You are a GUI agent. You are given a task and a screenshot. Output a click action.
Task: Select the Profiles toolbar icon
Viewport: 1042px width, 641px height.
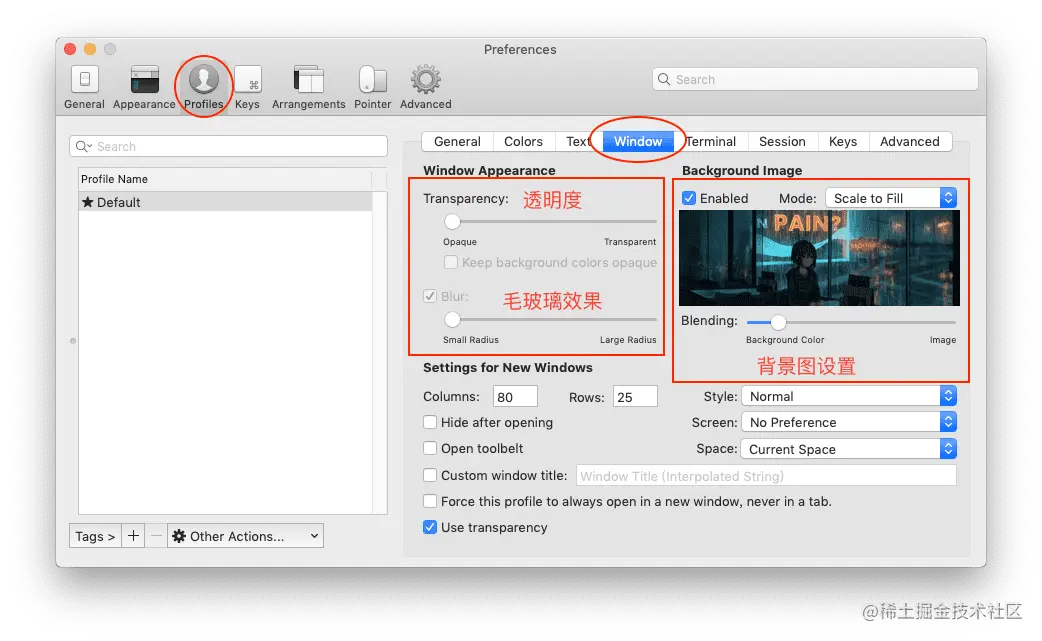203,79
